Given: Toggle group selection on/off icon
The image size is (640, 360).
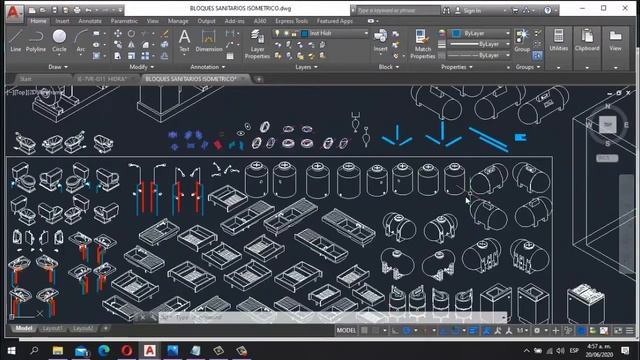Looking at the screenshot, I should (538, 56).
